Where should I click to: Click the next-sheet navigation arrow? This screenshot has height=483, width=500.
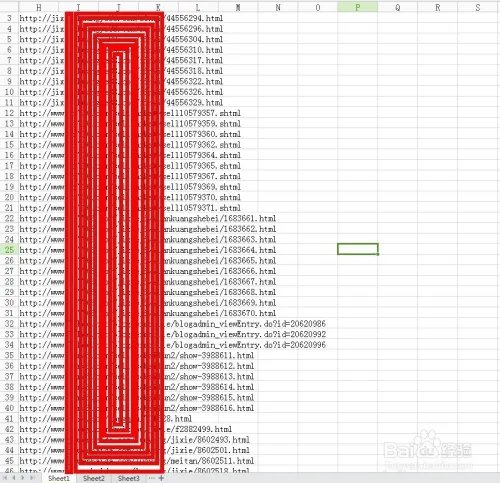tap(22, 478)
